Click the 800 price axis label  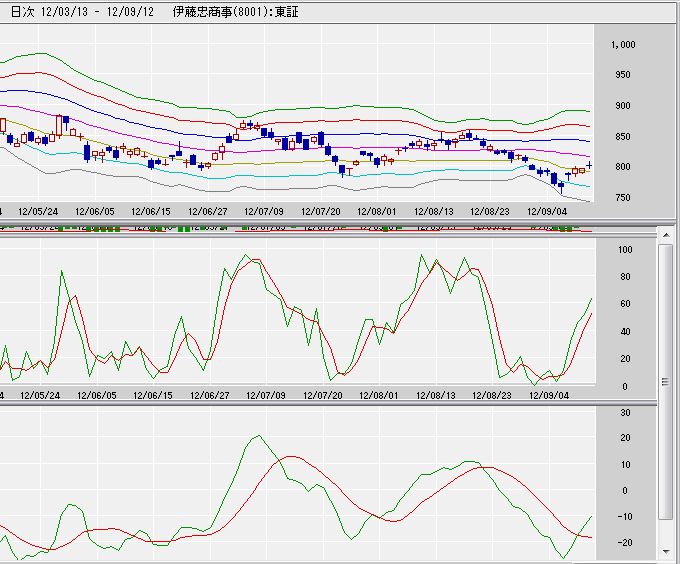(623, 166)
